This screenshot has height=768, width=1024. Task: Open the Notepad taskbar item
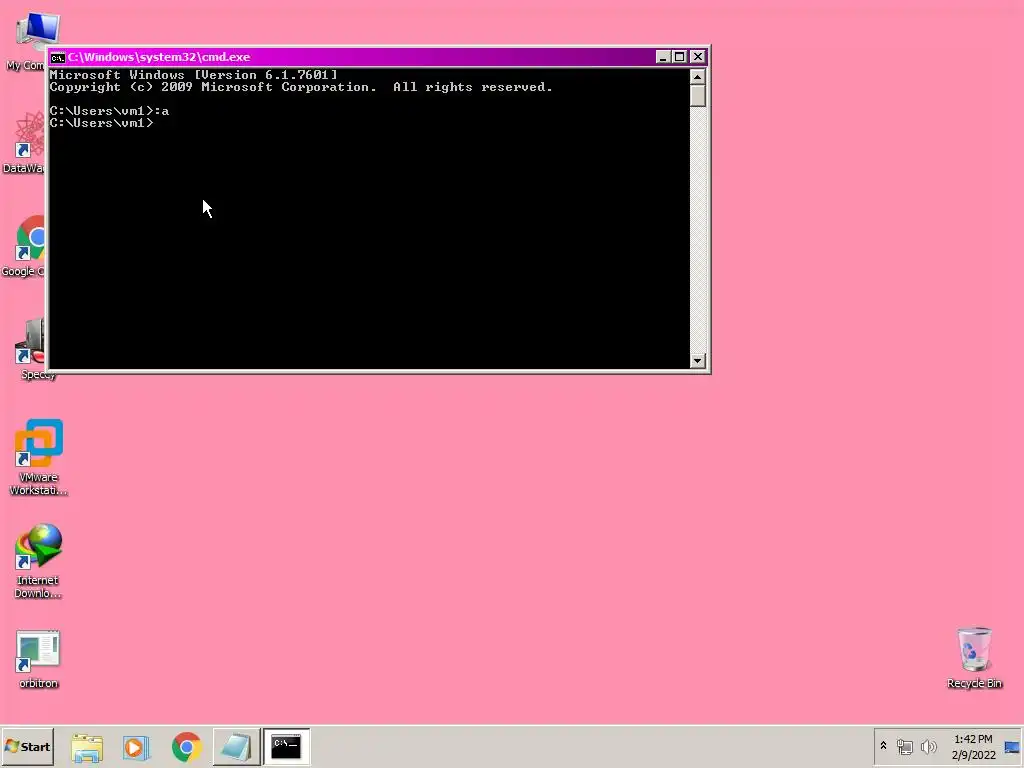[x=236, y=747]
